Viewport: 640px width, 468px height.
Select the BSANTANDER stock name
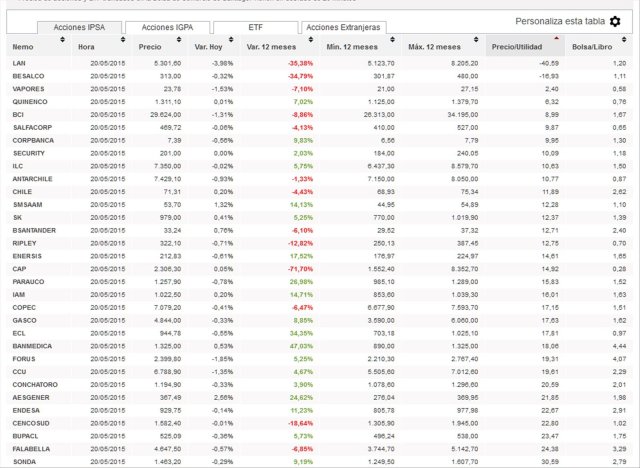click(x=34, y=230)
